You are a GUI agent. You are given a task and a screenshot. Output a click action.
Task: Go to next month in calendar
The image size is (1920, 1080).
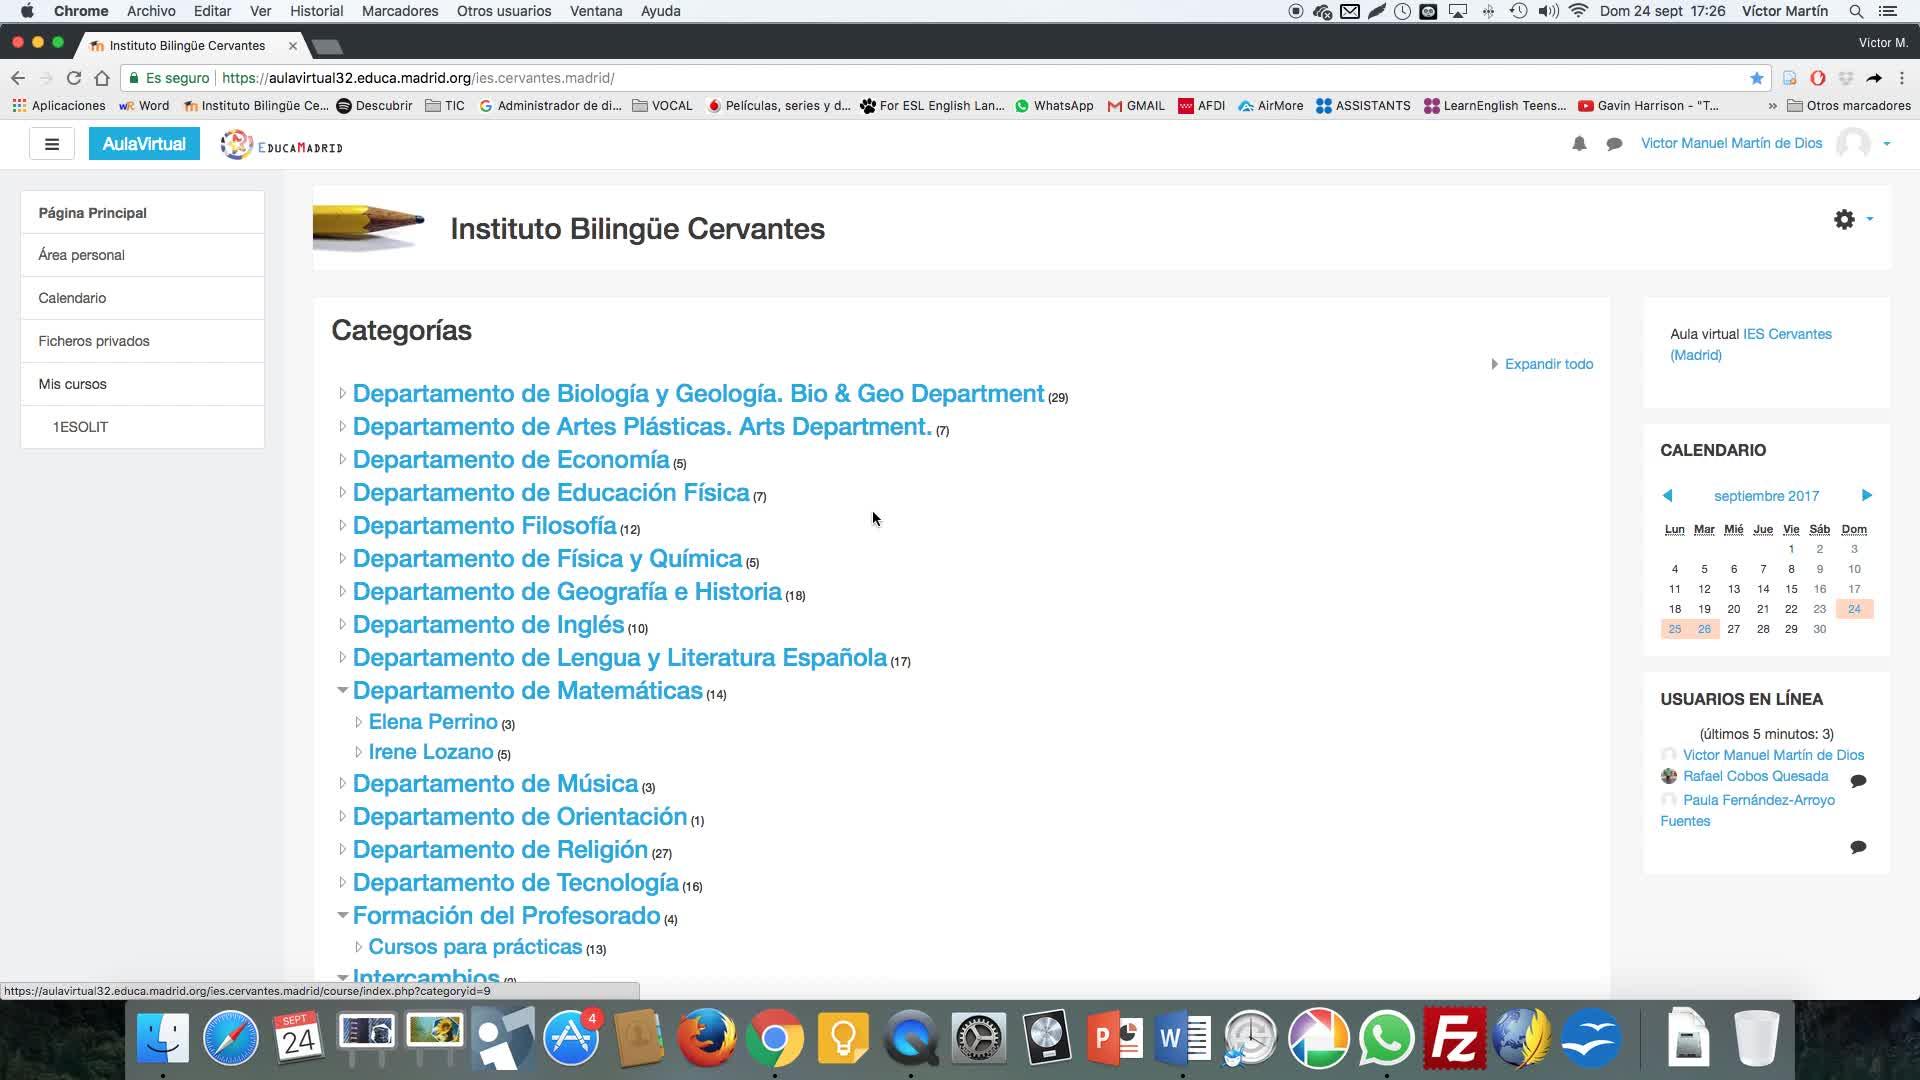click(x=1866, y=496)
